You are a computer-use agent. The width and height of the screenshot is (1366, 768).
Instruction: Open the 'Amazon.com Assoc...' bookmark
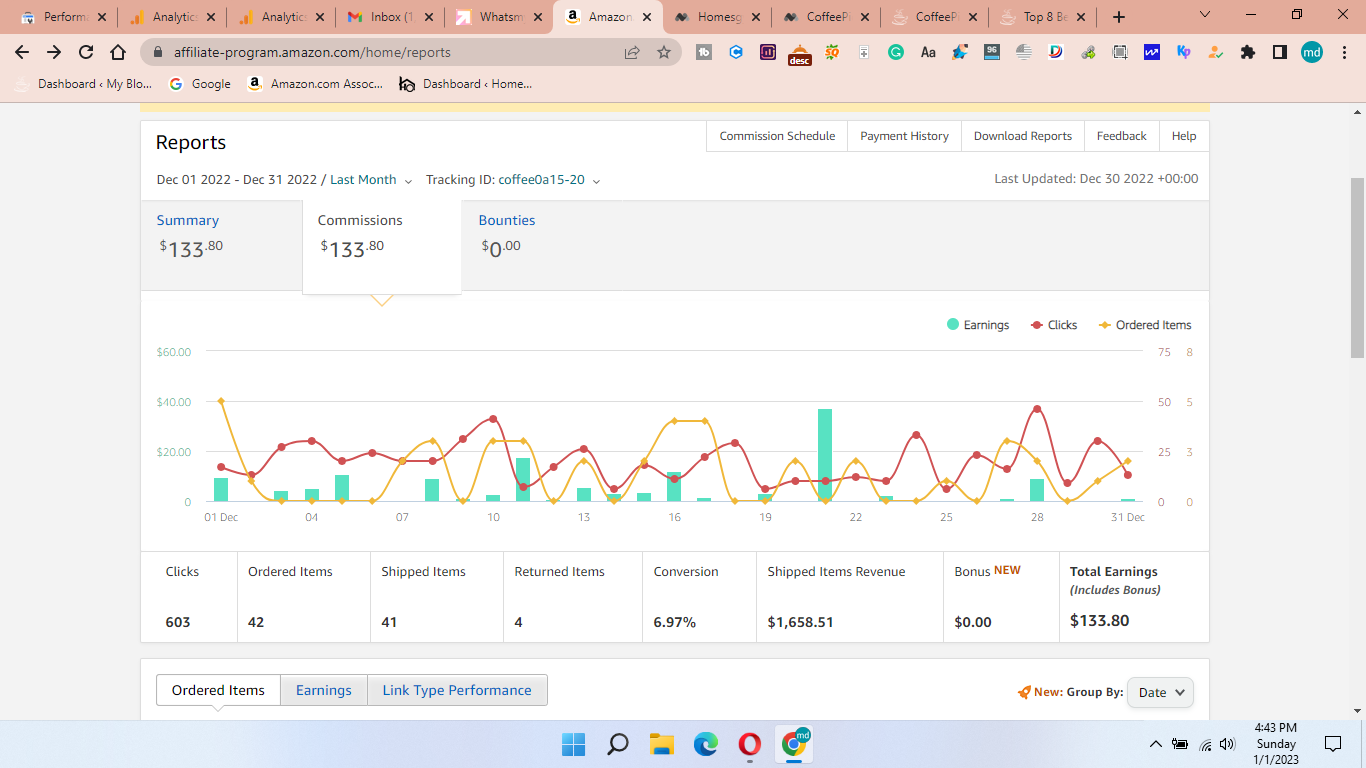315,84
